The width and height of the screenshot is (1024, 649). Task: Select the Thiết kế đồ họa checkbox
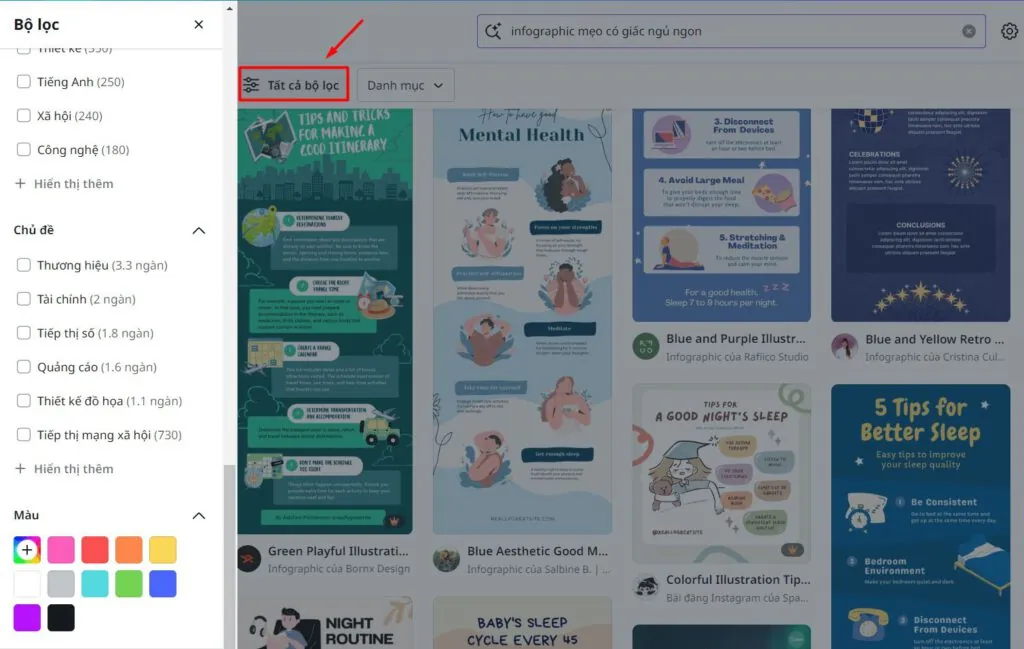(24, 401)
